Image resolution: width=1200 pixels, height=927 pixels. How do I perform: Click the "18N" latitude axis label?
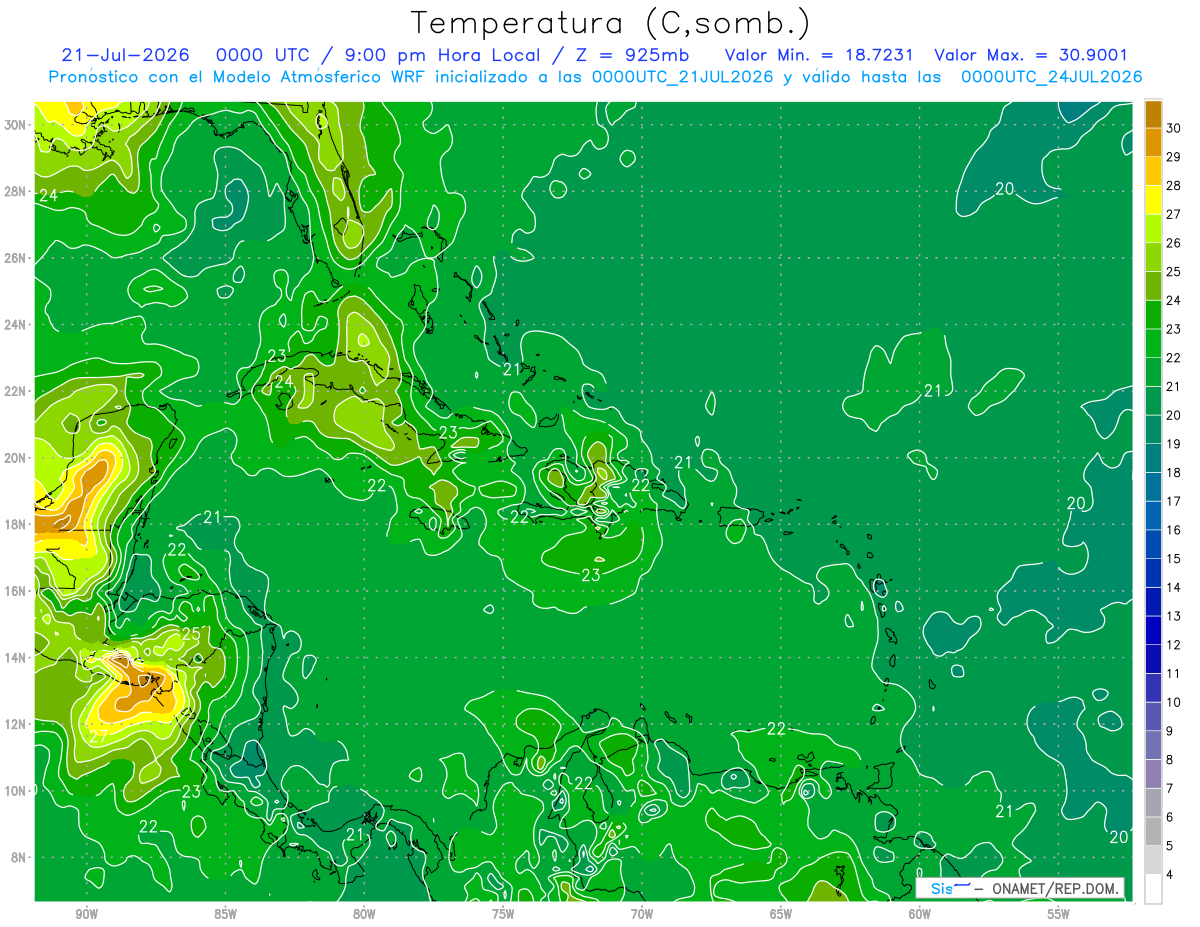15,524
